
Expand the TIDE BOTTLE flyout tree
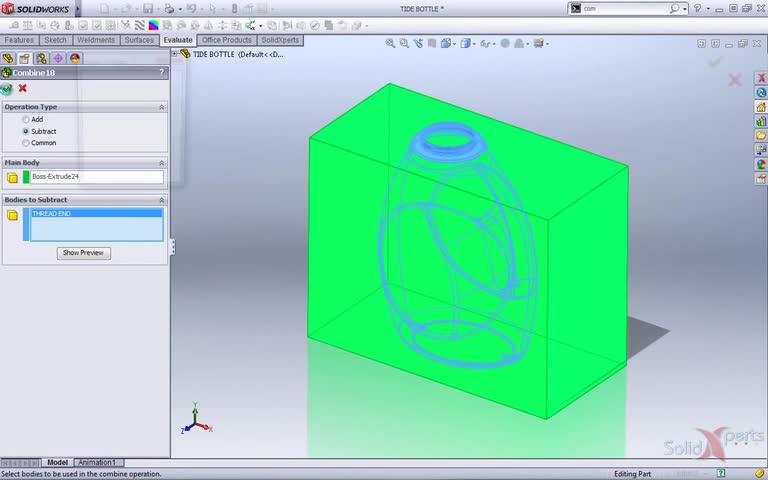click(174, 53)
